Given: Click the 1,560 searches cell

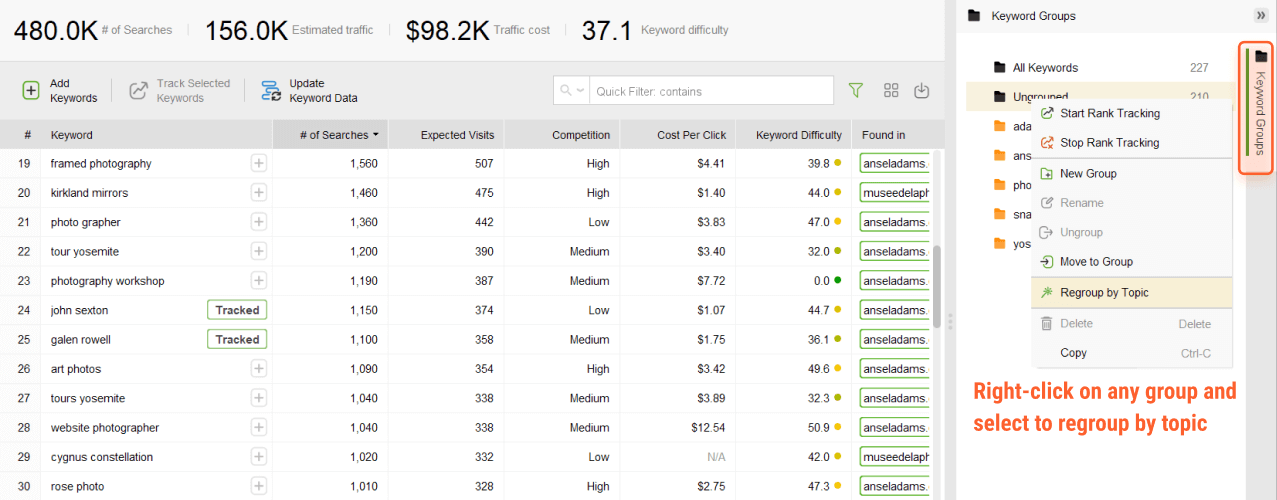Looking at the screenshot, I should pyautogui.click(x=364, y=163).
